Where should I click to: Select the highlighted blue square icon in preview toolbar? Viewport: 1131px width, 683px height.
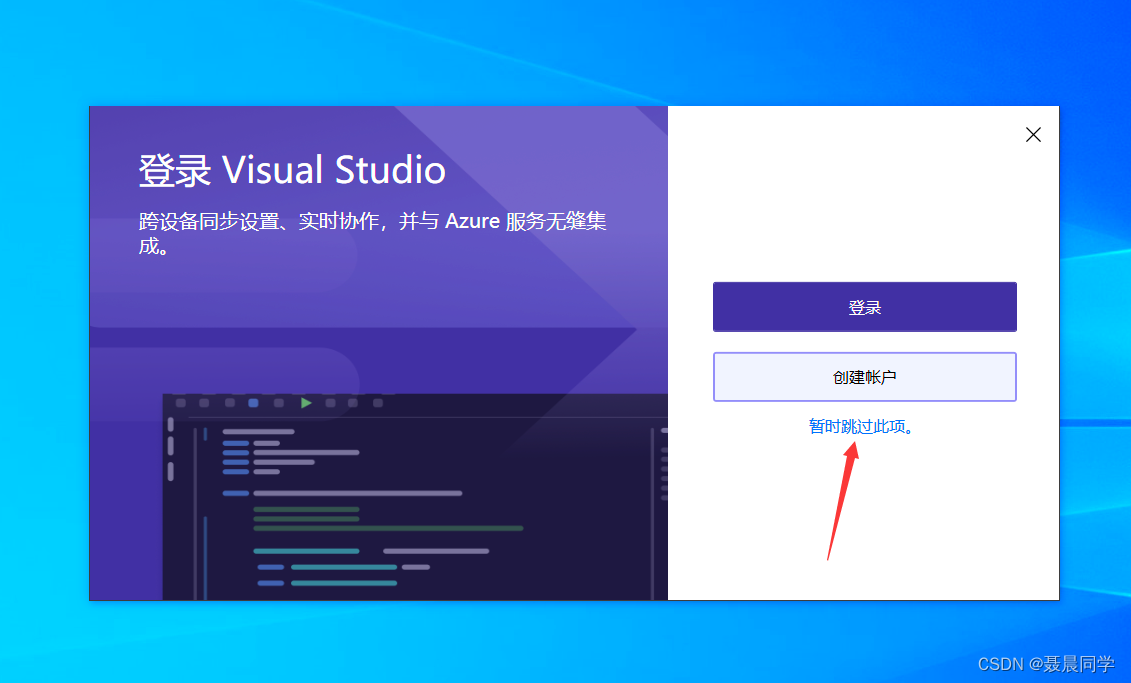coord(253,402)
